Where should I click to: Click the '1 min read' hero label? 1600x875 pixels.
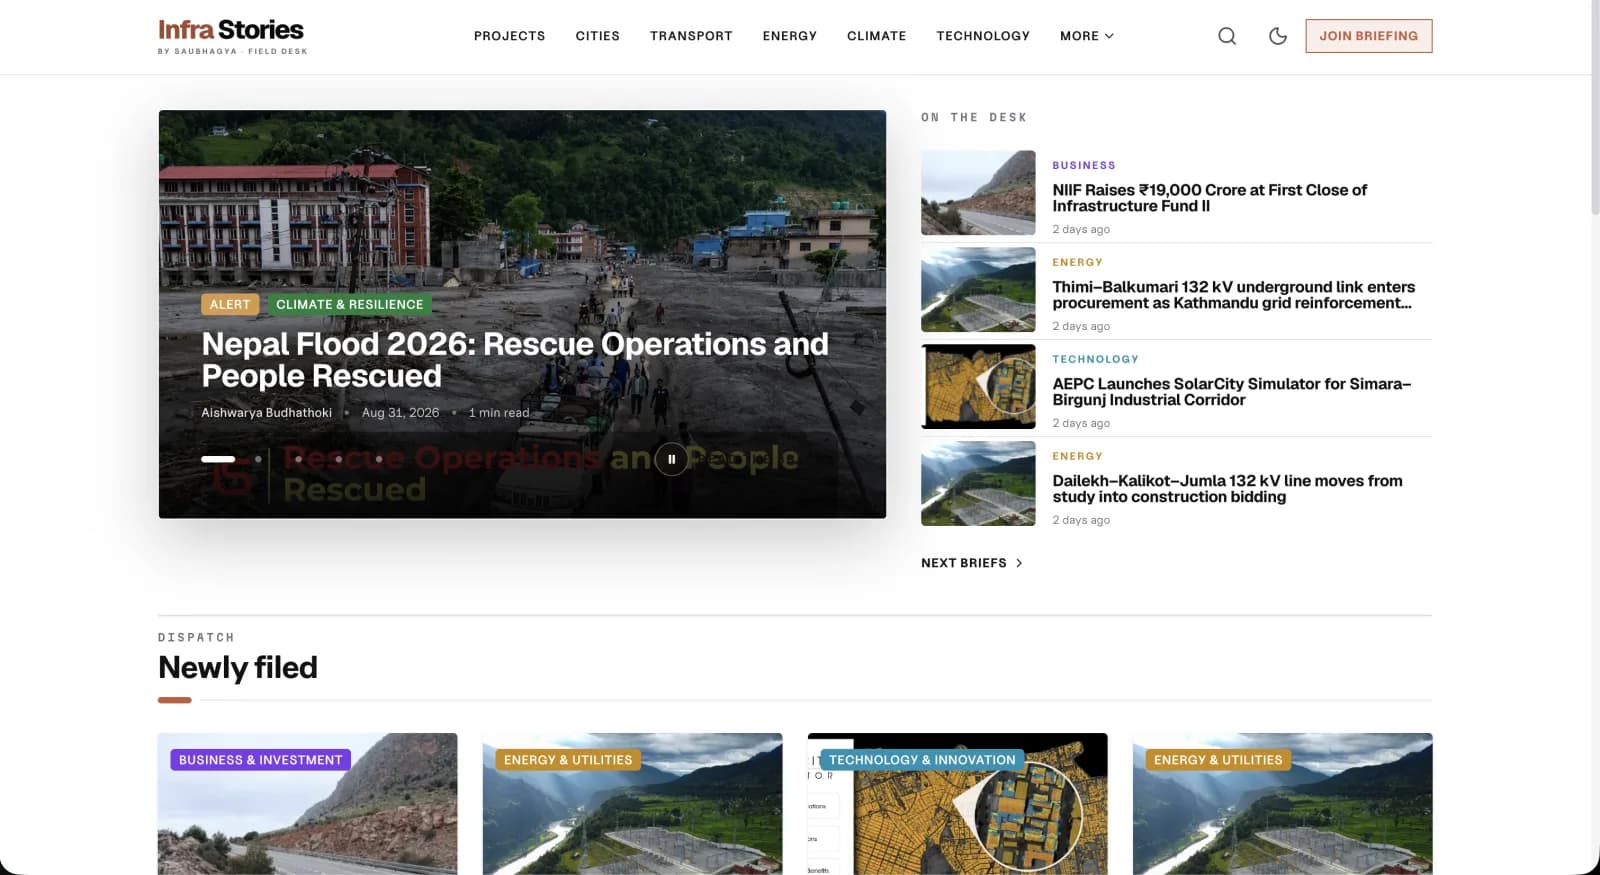pos(499,413)
